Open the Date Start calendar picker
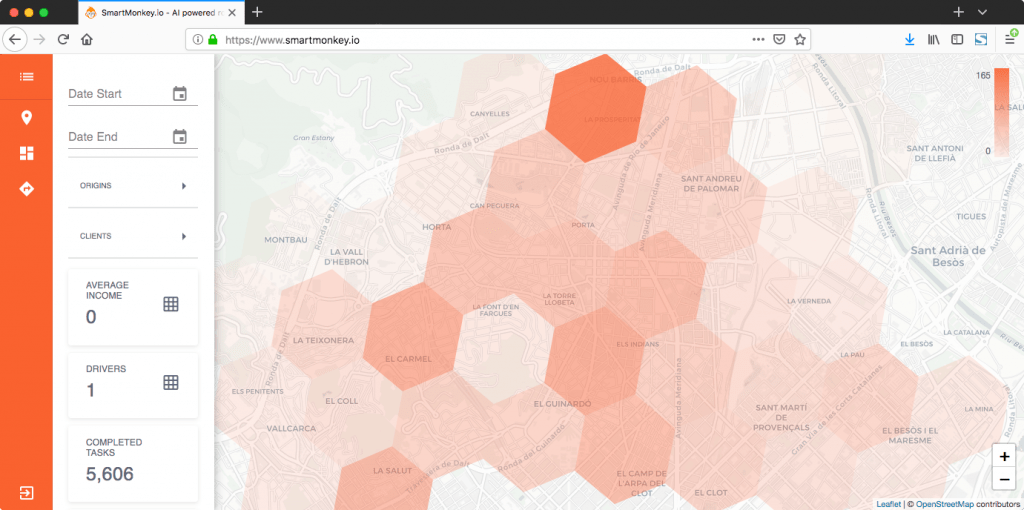 (x=180, y=93)
